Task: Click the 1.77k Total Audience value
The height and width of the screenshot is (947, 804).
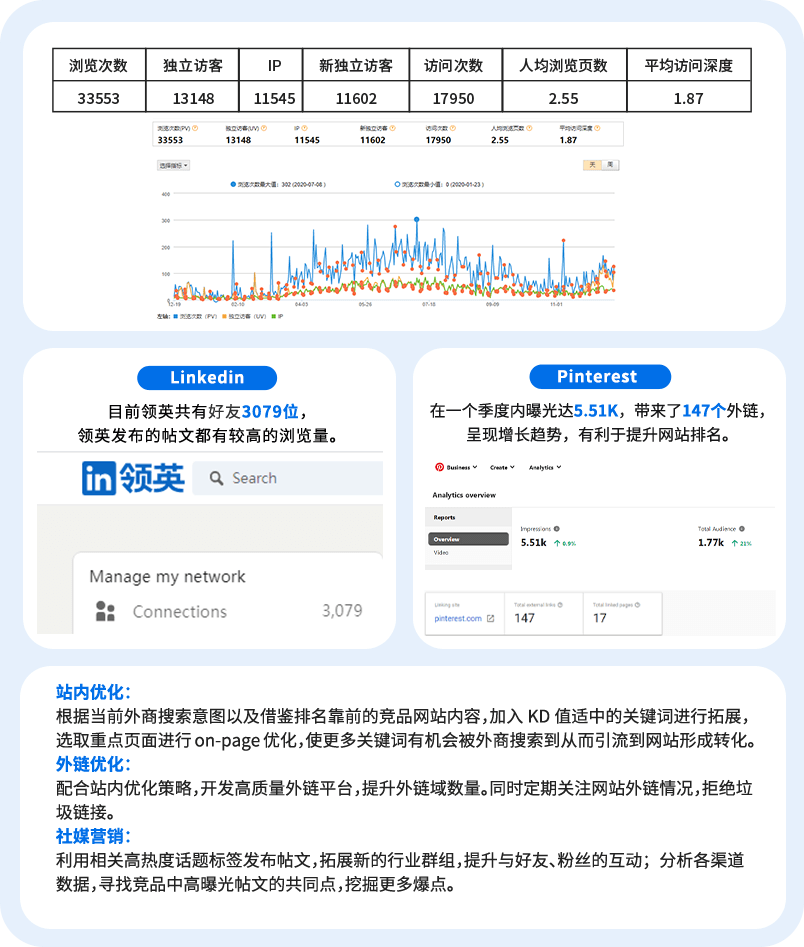Action: [x=711, y=543]
